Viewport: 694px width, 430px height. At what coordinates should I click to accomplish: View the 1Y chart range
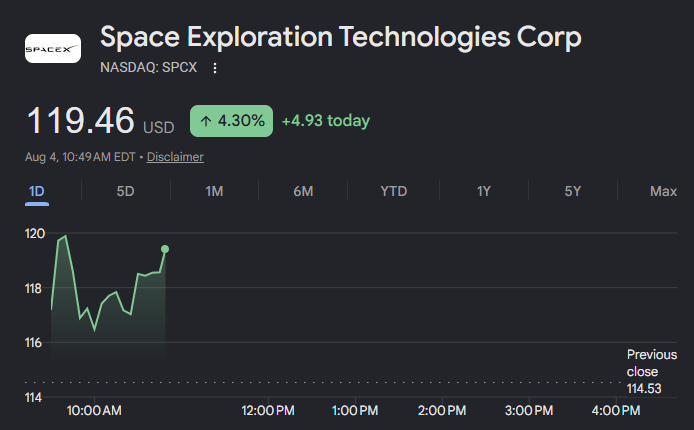click(484, 192)
